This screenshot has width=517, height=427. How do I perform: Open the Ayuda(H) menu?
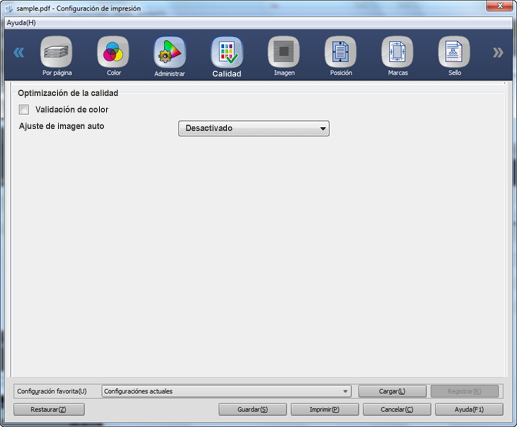21,23
